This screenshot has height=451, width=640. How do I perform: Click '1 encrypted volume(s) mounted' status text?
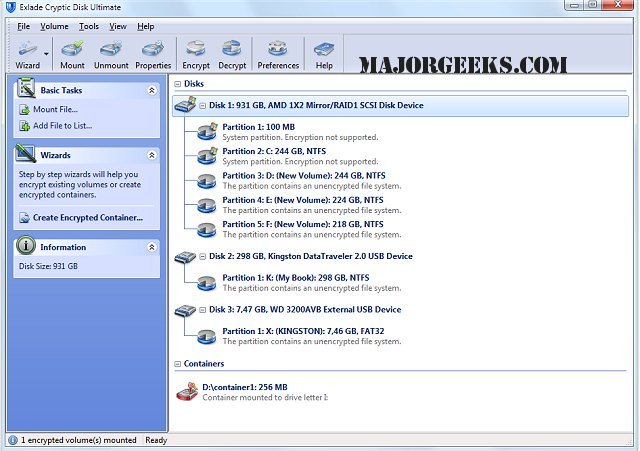78,440
